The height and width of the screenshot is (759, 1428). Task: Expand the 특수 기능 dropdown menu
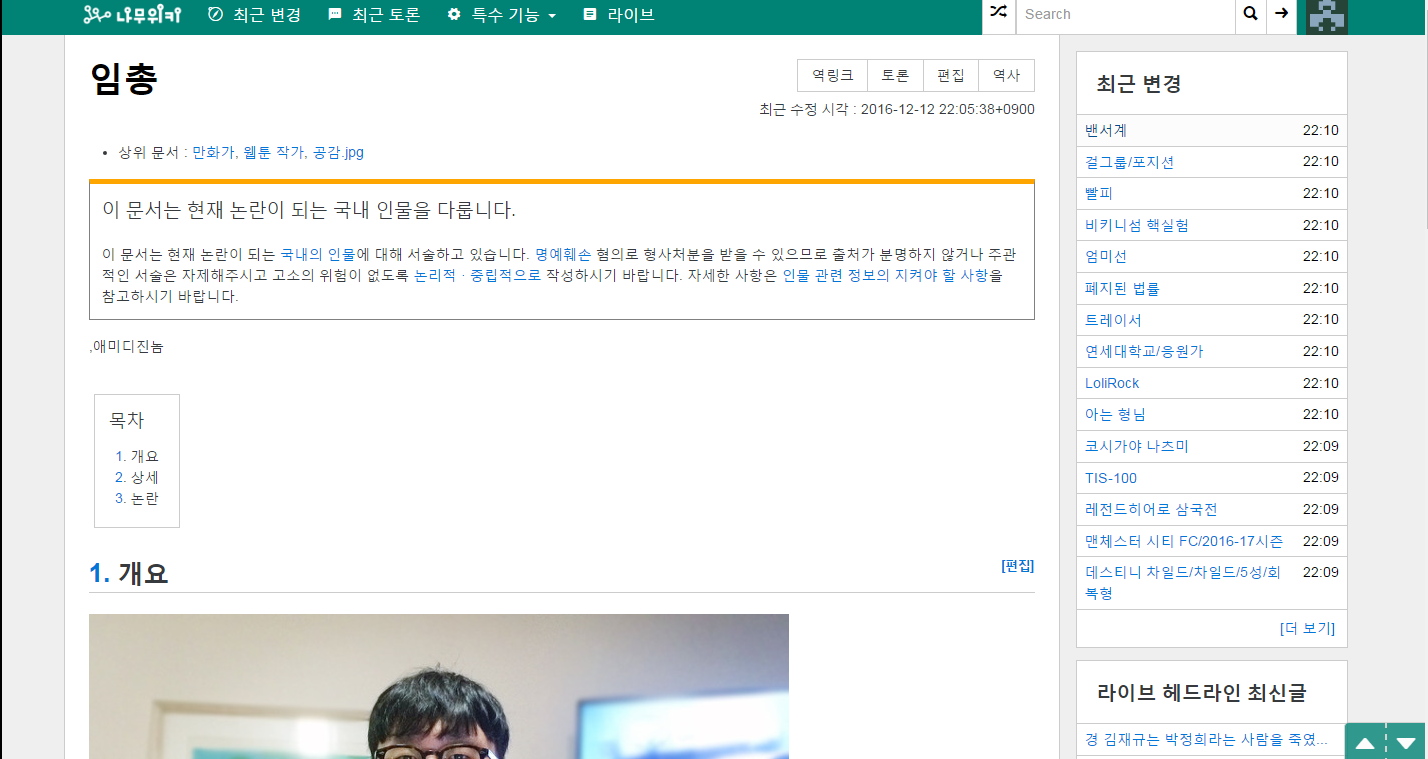coord(501,15)
